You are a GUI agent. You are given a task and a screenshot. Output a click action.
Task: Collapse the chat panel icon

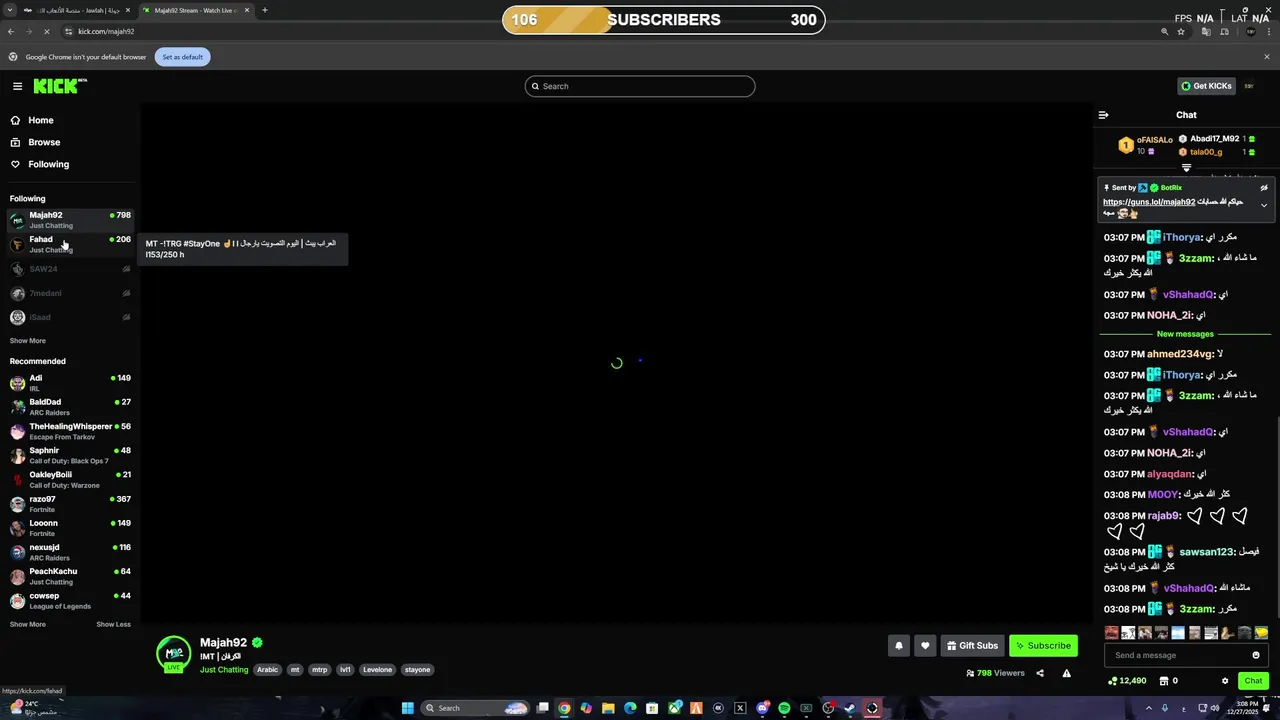1103,115
